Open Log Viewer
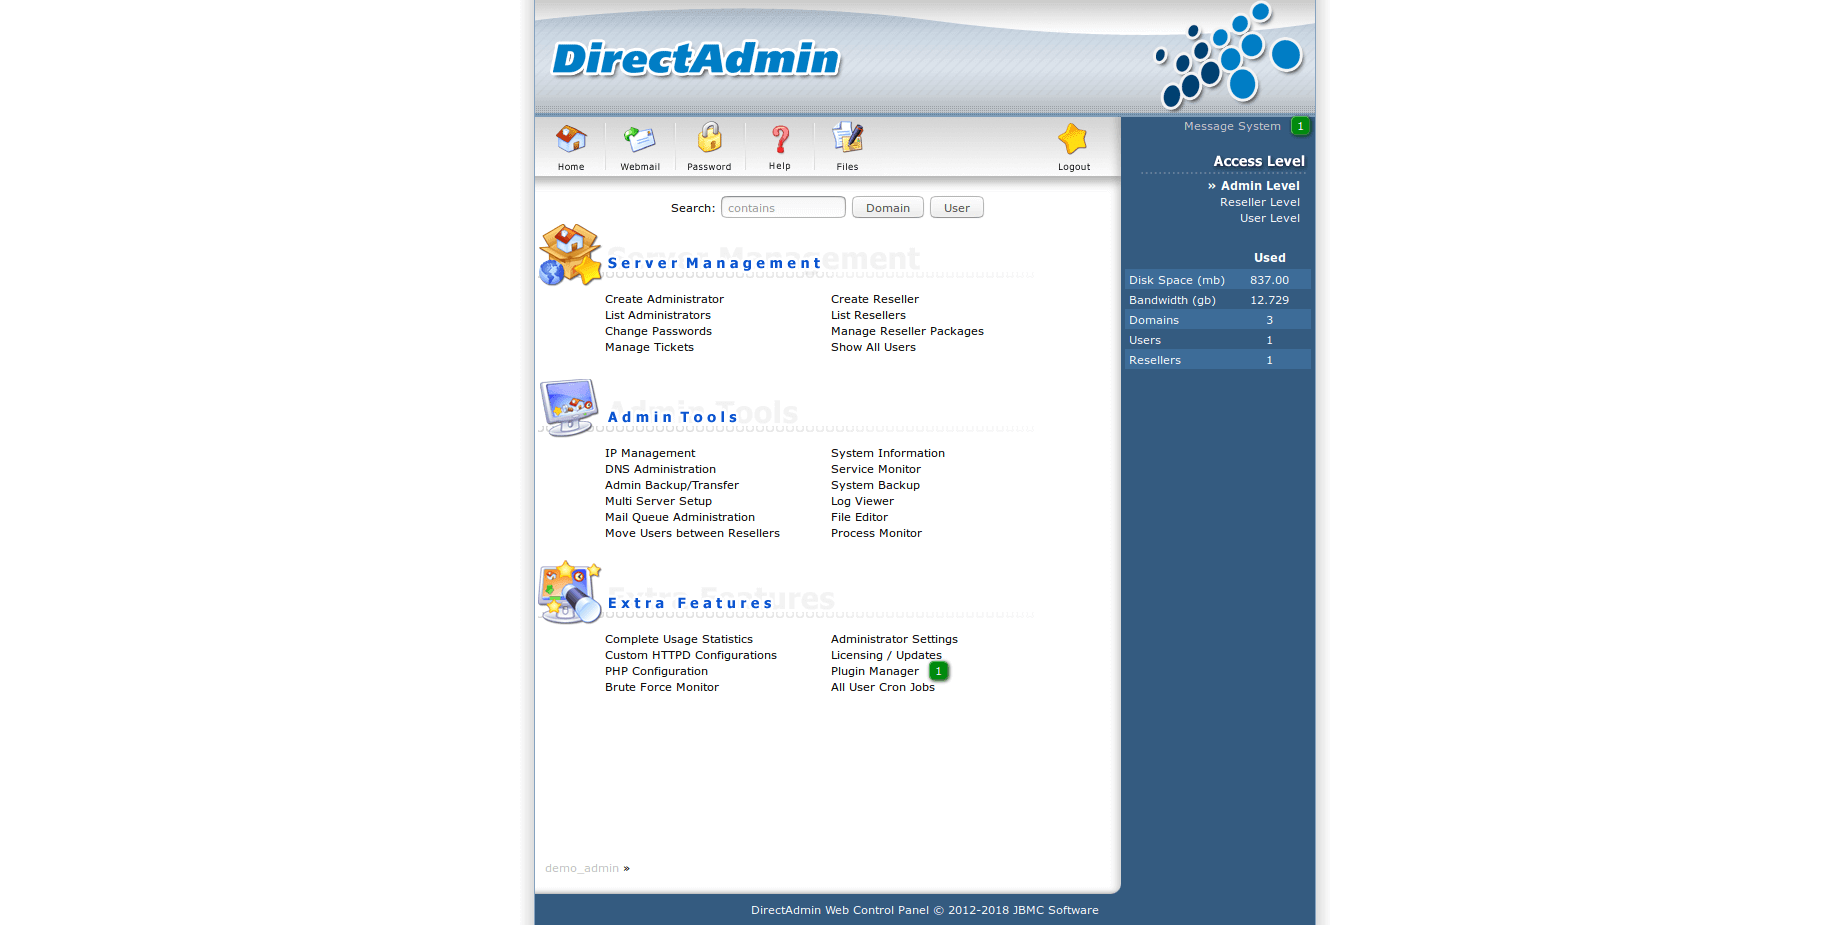Screen dimensions: 1847x925 click(x=862, y=501)
